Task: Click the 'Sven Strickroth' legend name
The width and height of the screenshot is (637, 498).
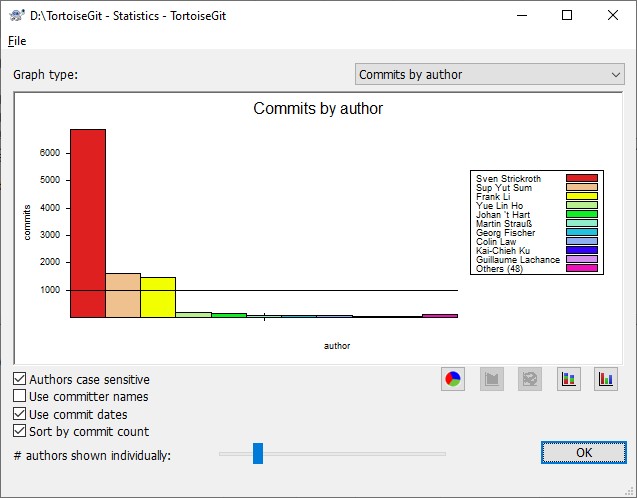Action: 508,179
